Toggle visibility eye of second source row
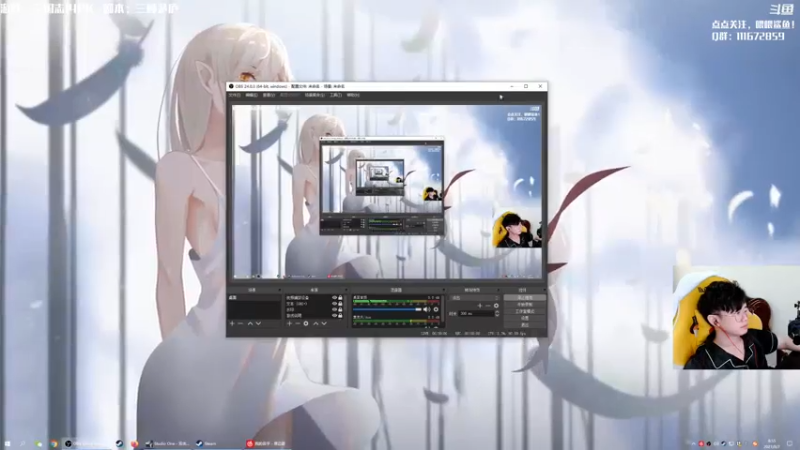This screenshot has height=450, width=800. (335, 304)
